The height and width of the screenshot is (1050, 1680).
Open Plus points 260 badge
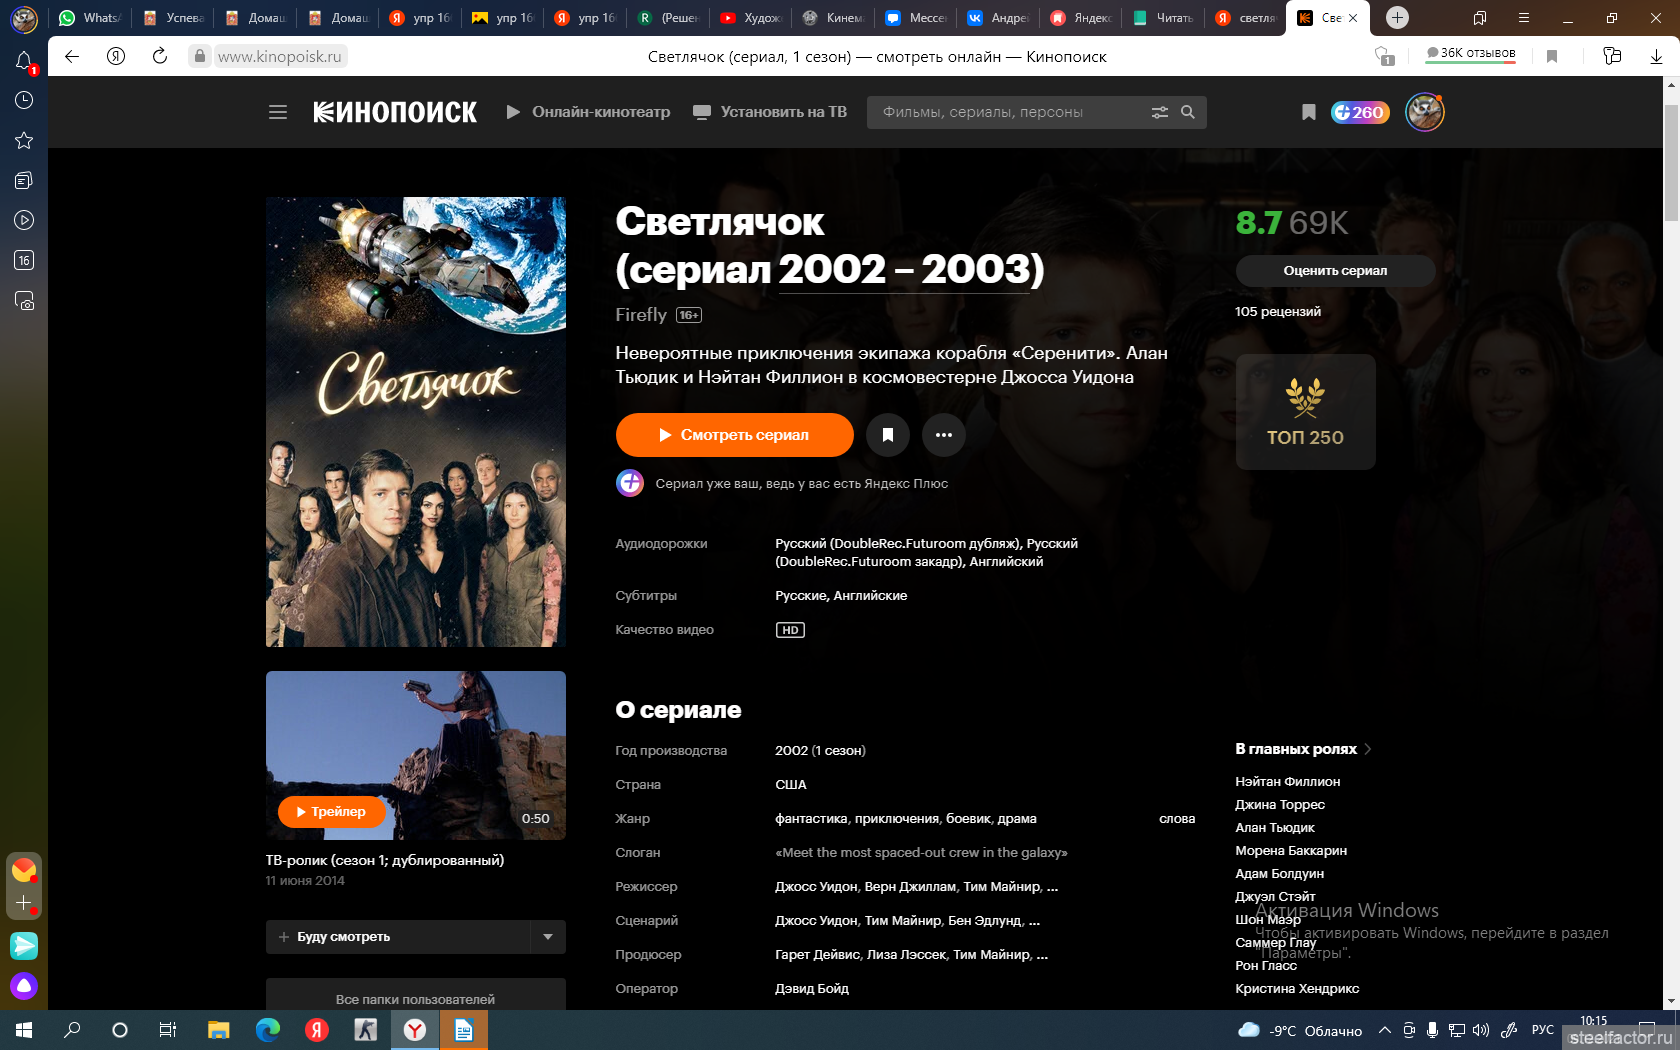[x=1360, y=112]
